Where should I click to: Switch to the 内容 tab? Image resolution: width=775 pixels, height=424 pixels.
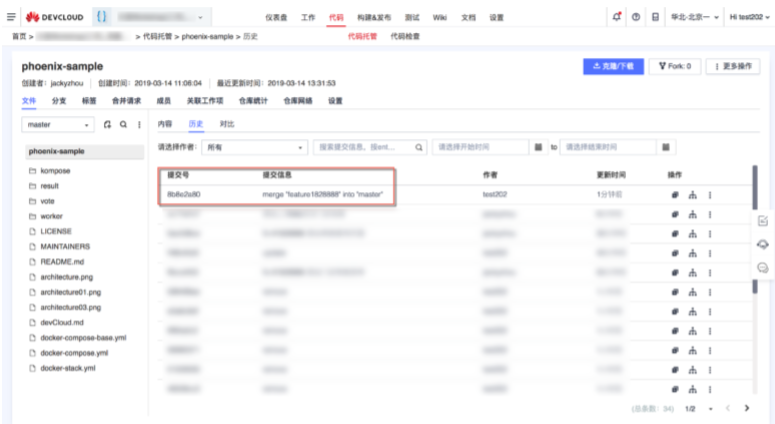[165, 124]
